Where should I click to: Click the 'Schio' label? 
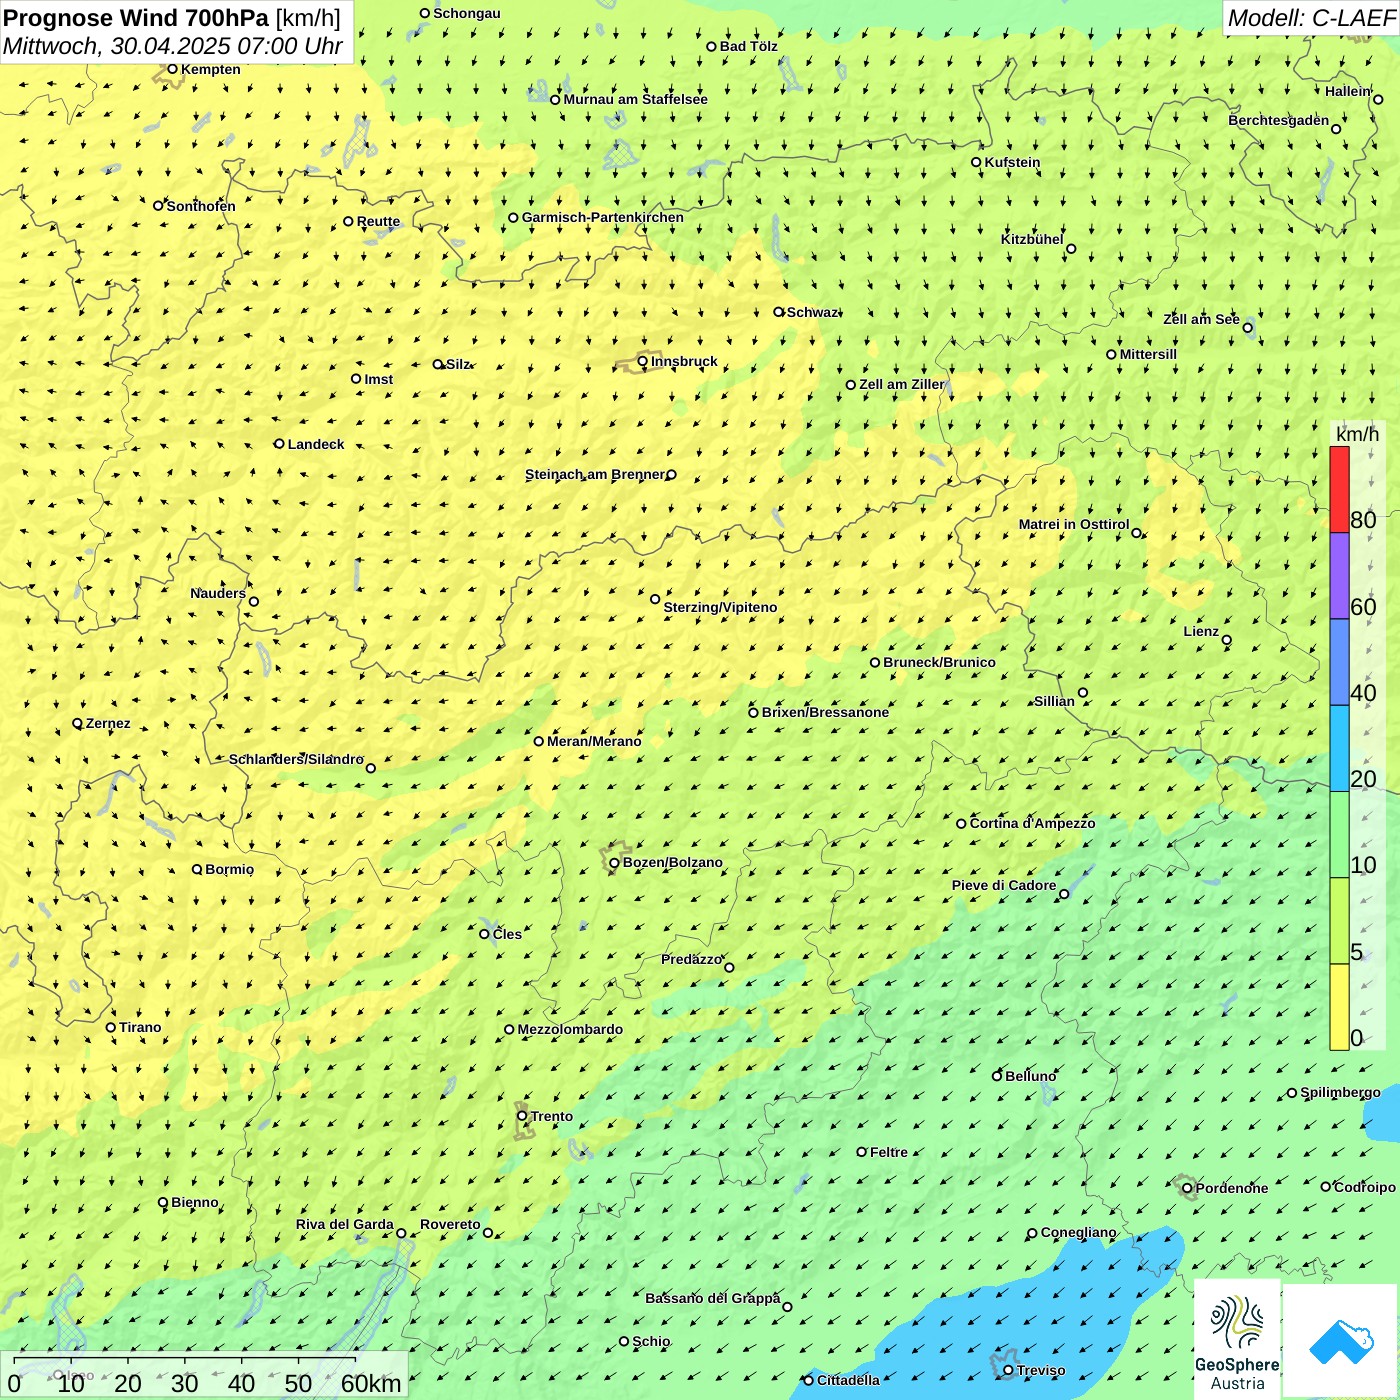(651, 1341)
